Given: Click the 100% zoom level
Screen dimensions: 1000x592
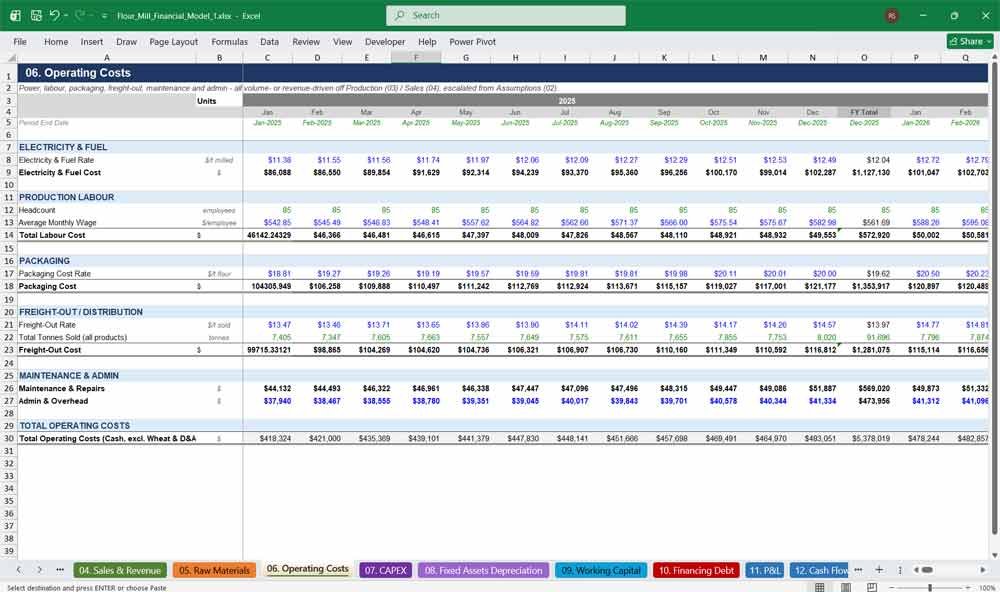Looking at the screenshot, I should tap(987, 588).
